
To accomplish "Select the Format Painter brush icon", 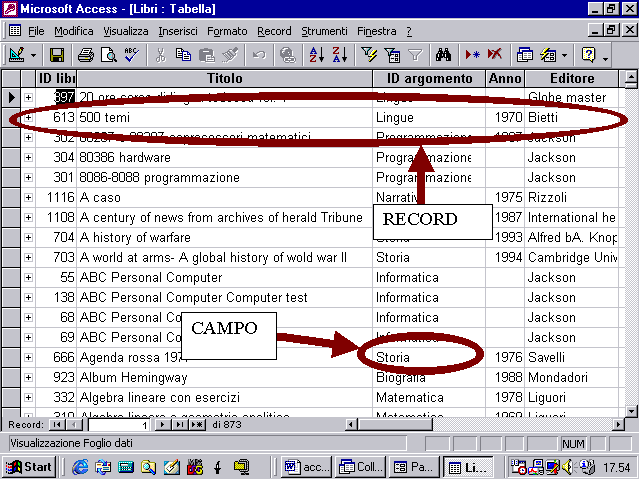I will click(x=230, y=55).
